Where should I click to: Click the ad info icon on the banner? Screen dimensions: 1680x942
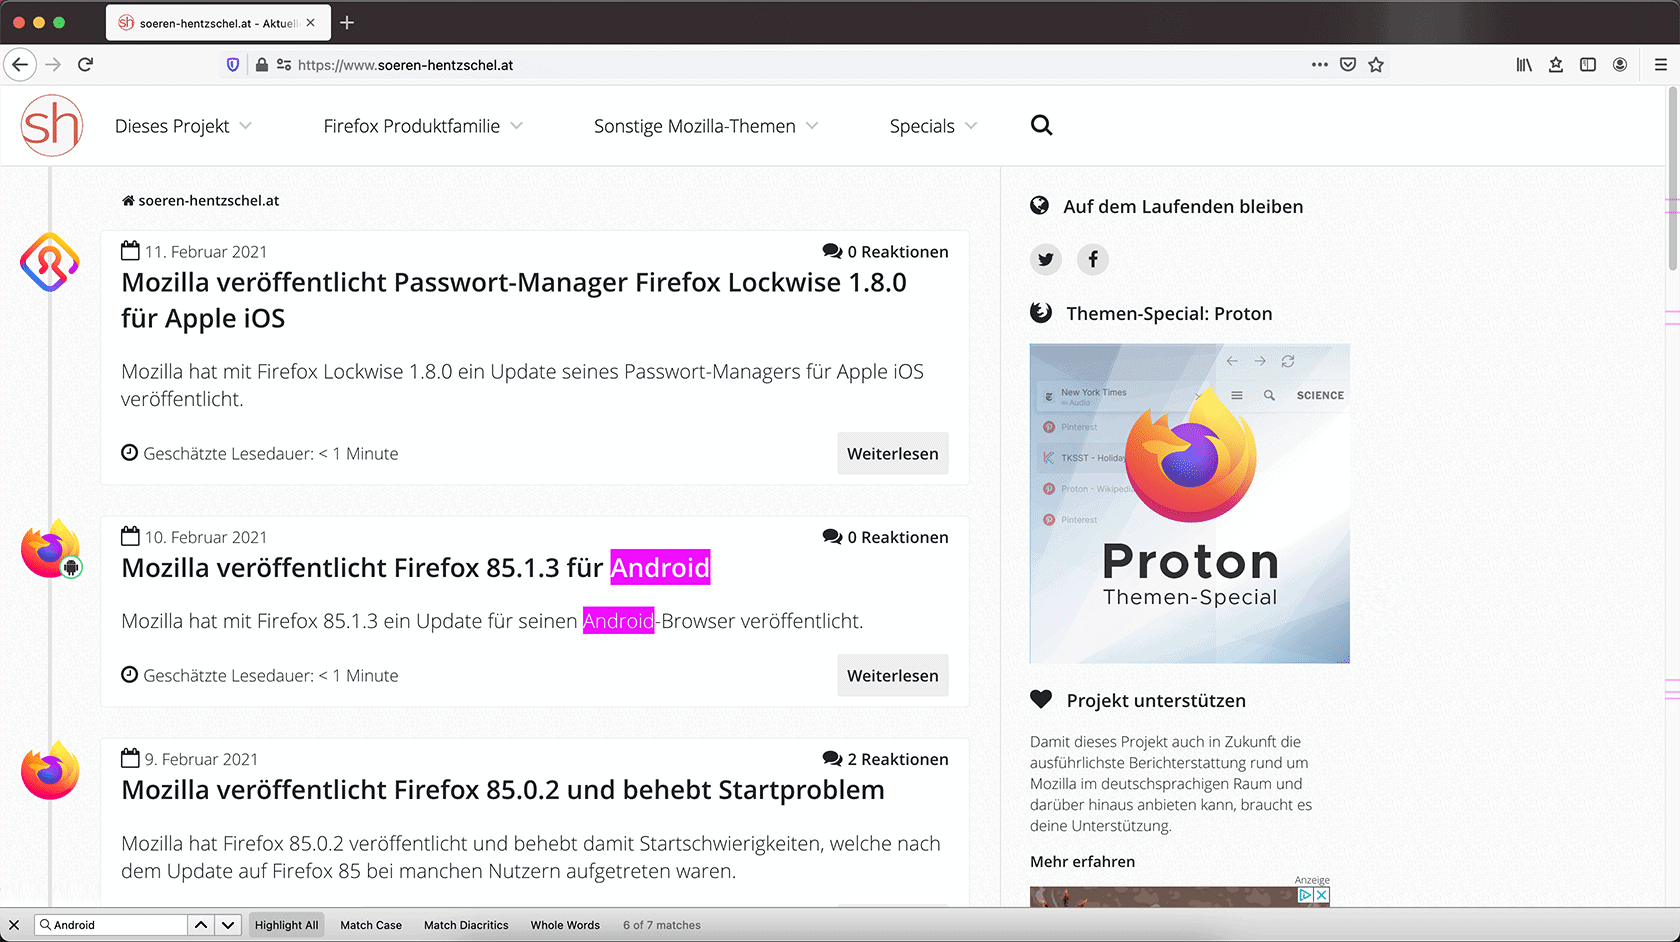tap(1305, 895)
